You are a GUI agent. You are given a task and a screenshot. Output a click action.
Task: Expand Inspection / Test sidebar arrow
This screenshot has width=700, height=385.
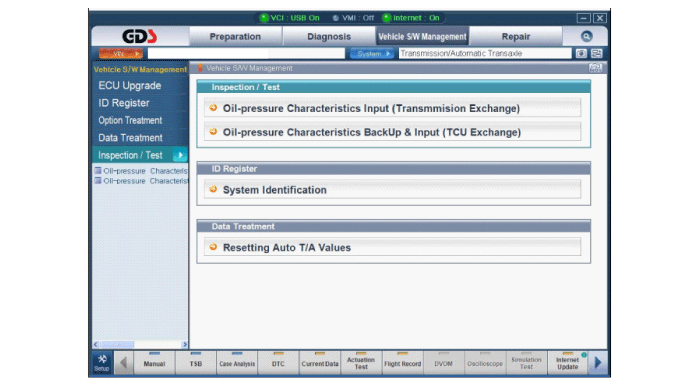click(x=180, y=155)
